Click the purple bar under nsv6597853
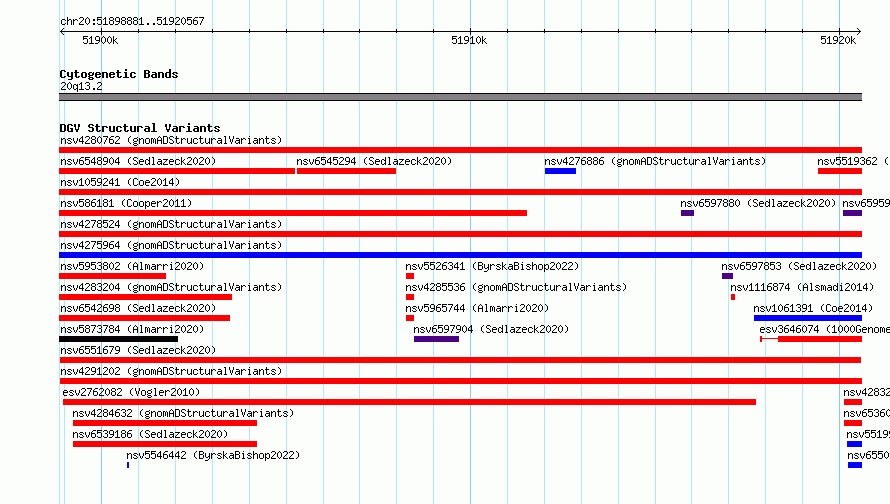 tap(727, 276)
